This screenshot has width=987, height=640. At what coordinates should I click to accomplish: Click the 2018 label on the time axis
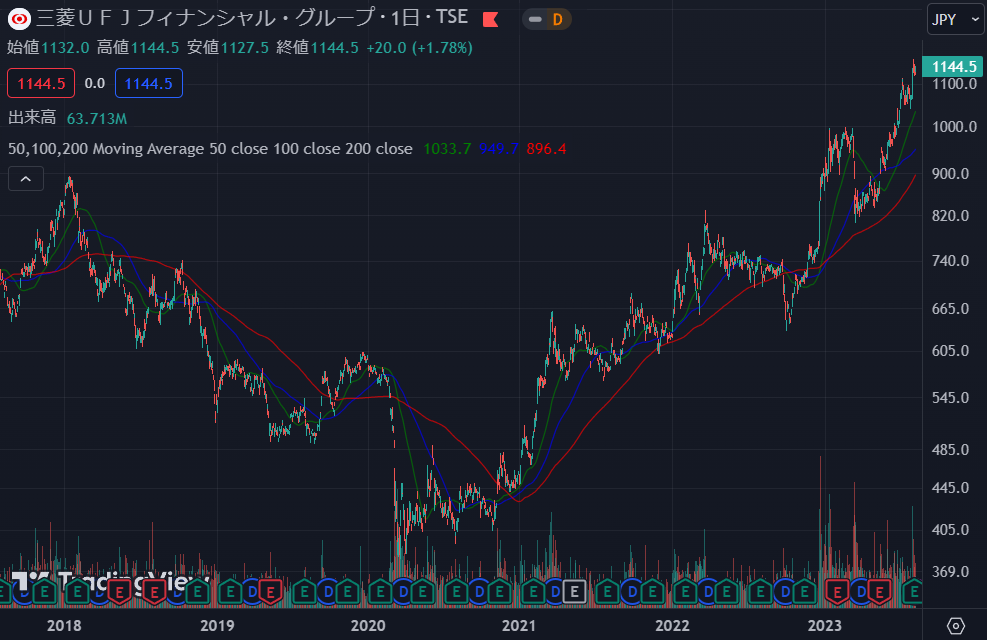coord(64,626)
